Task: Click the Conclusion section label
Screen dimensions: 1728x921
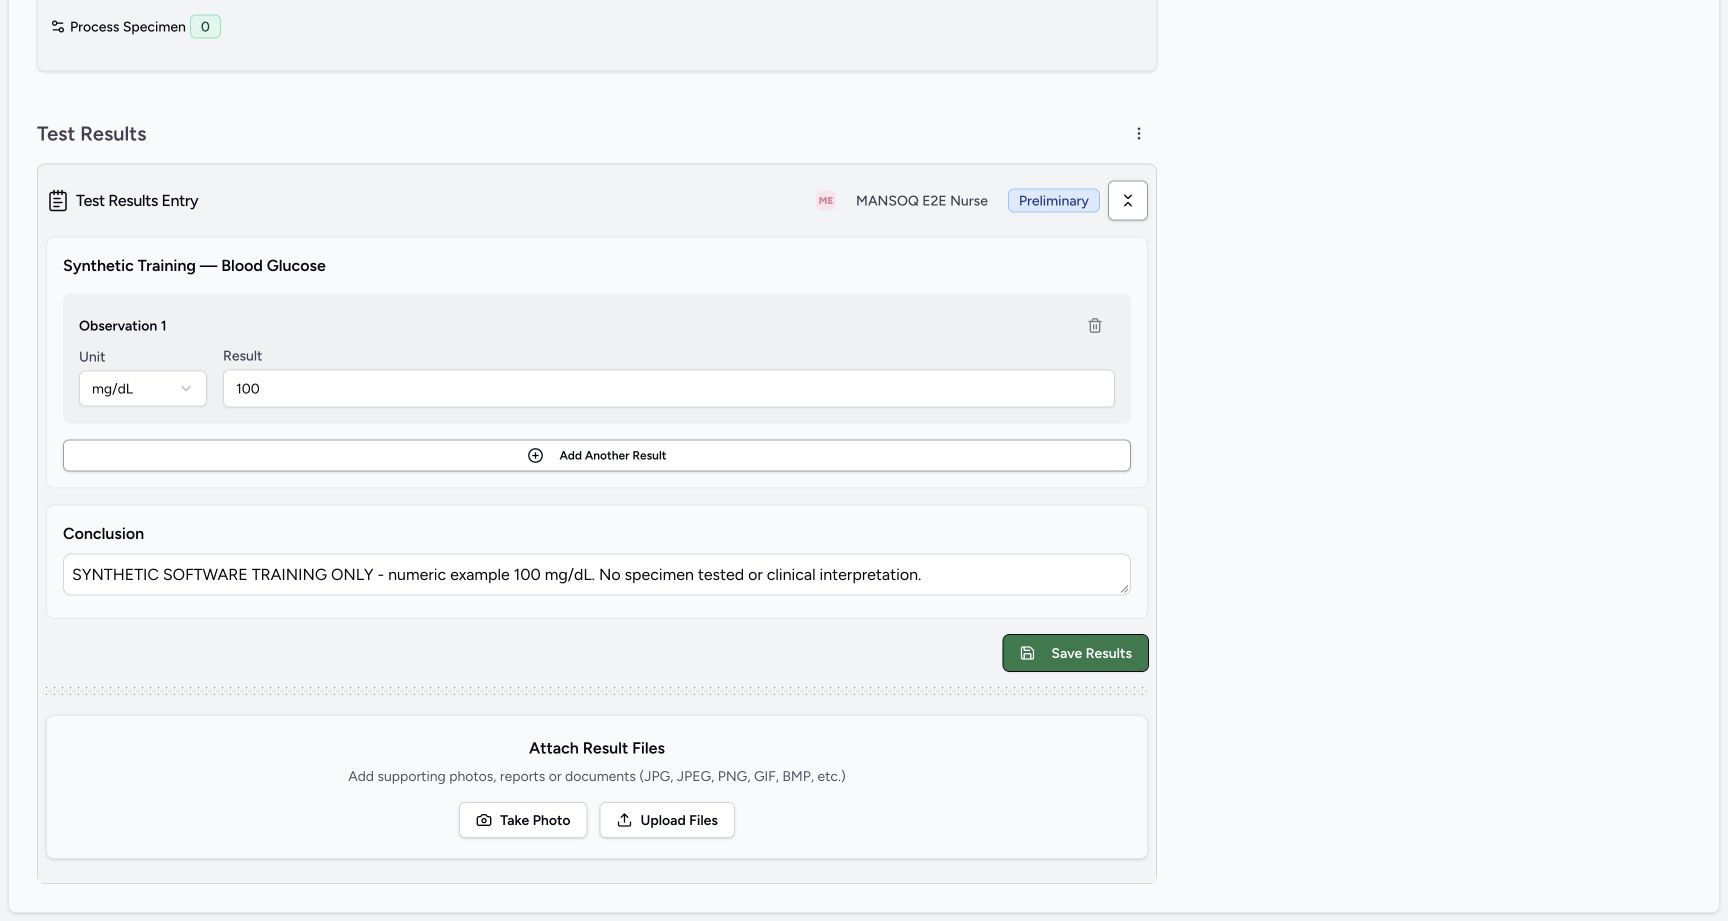Action: click(x=104, y=534)
